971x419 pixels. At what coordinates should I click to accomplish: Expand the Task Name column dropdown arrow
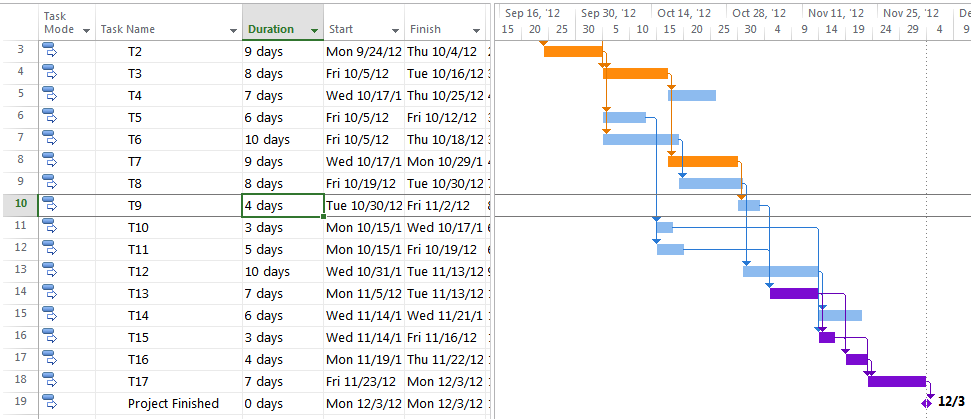tap(231, 31)
